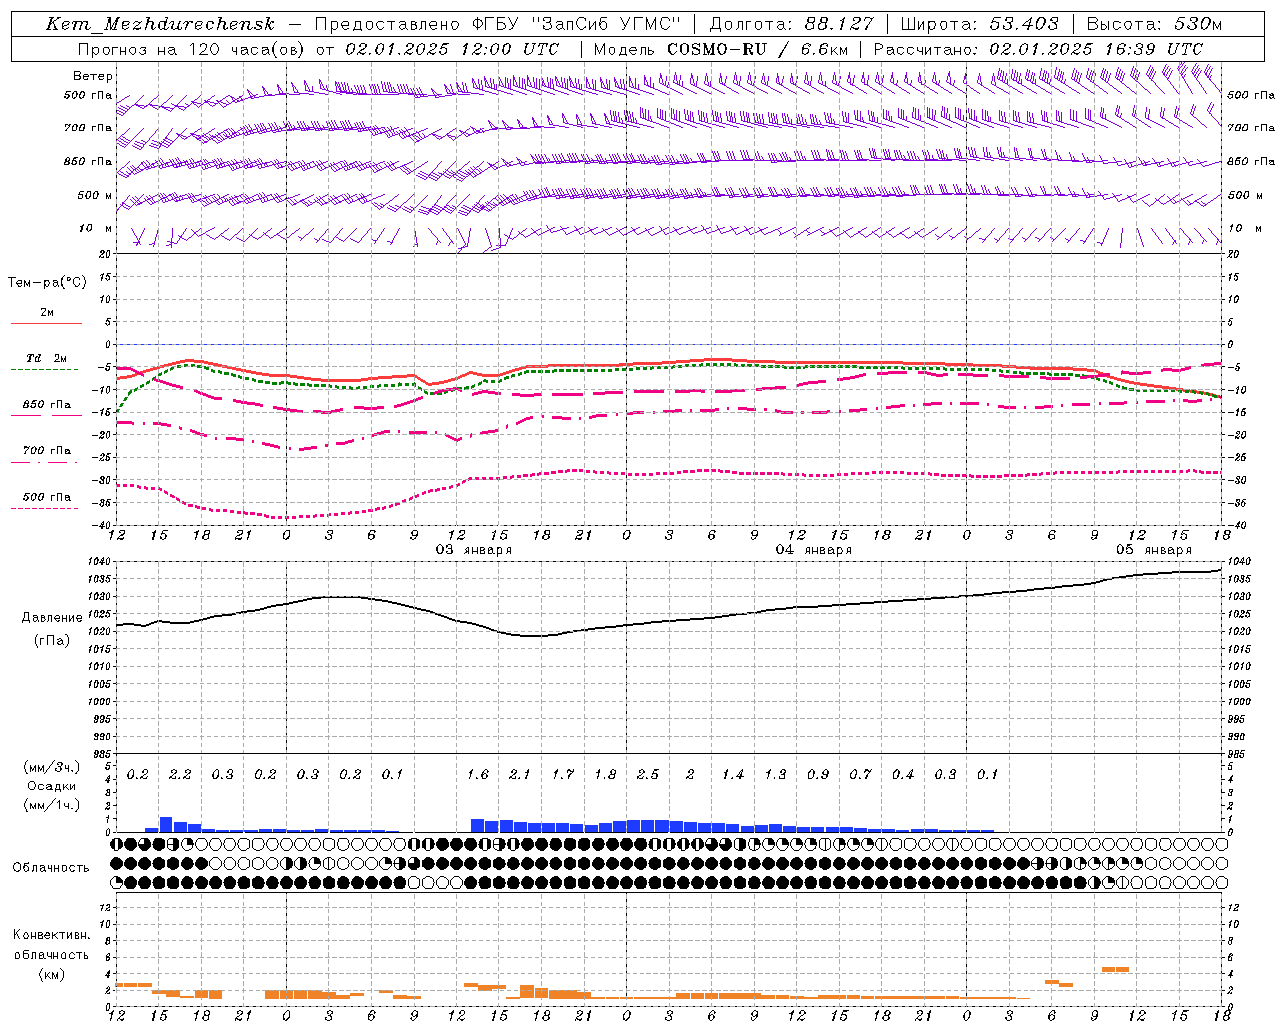Click the 1.8 precipitation value
The image size is (1280, 1024).
(605, 774)
